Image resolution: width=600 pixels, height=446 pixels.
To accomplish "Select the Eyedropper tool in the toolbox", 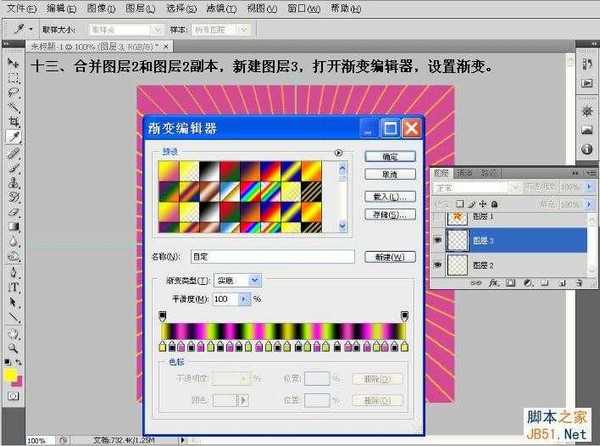I will click(x=14, y=136).
